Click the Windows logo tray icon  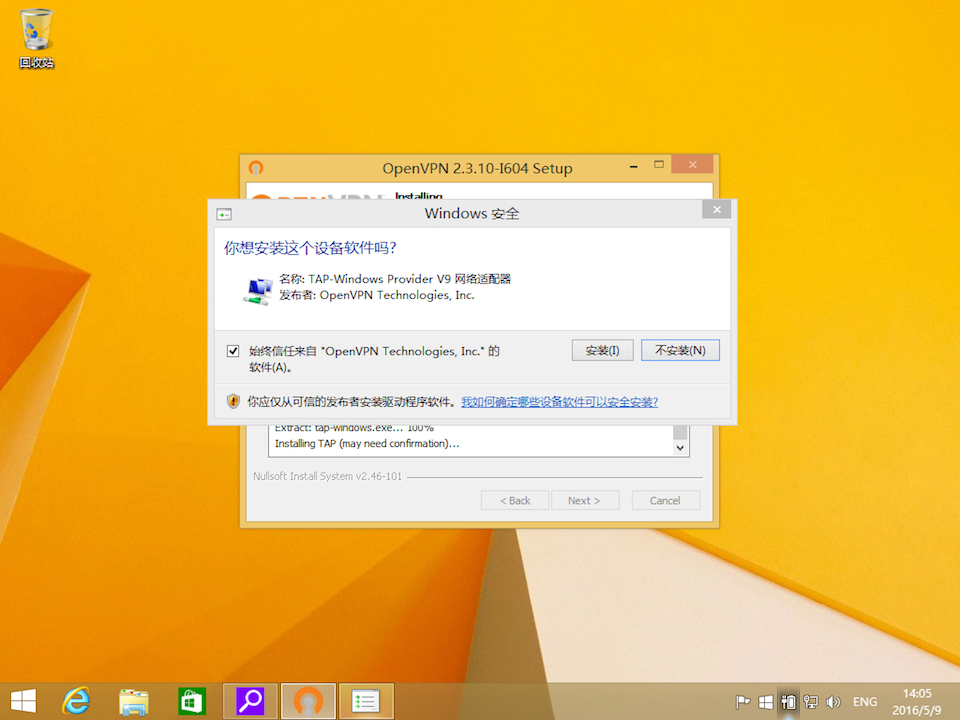(x=765, y=702)
